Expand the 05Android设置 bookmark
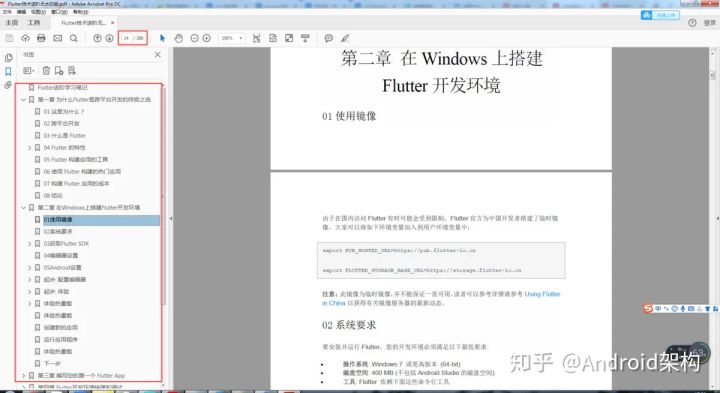720x393 pixels. tap(29, 268)
